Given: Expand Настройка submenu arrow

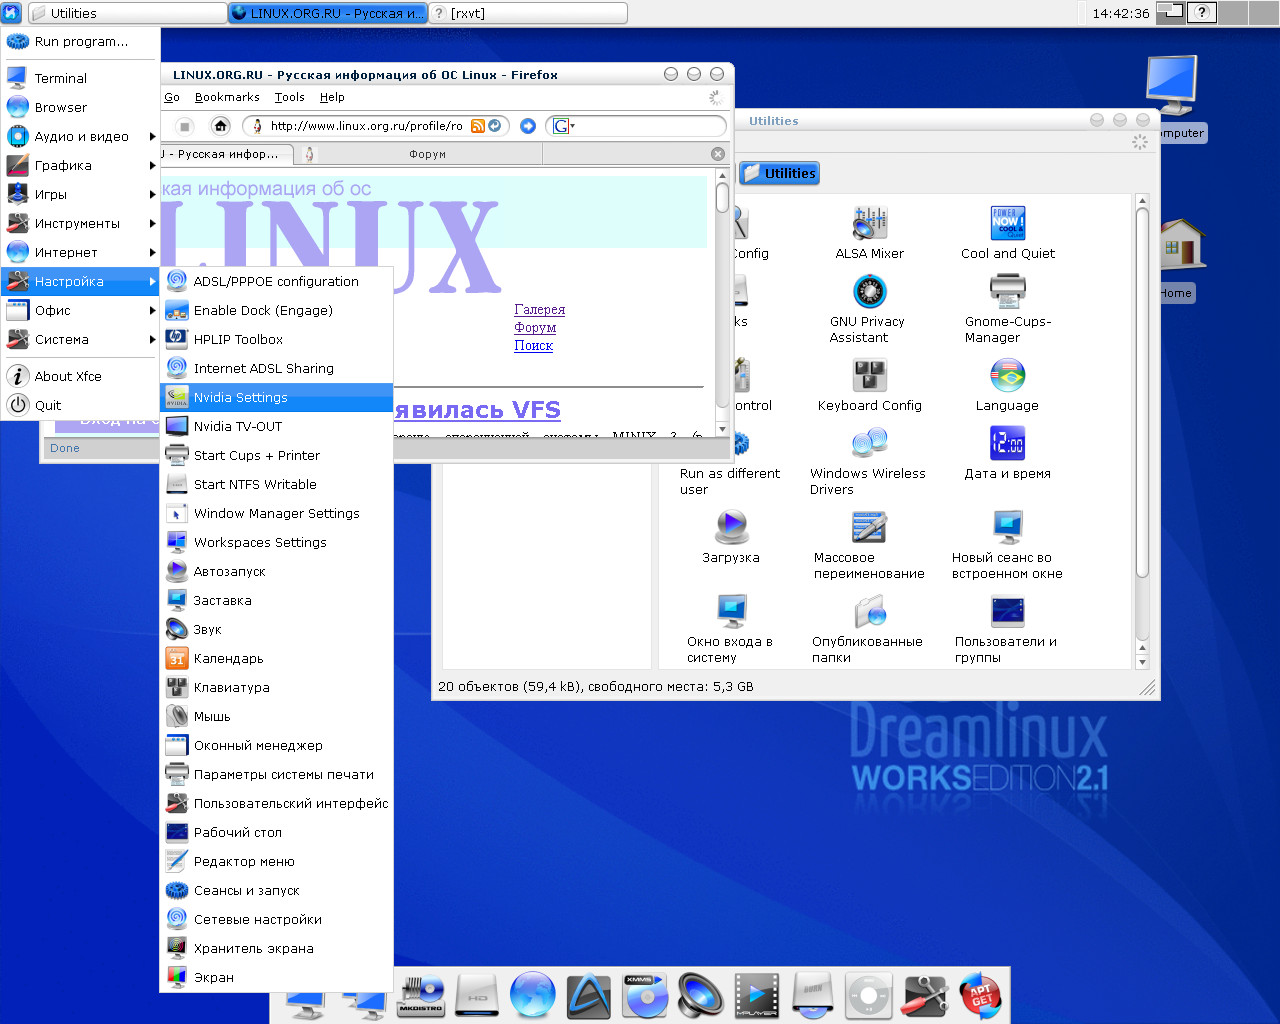Looking at the screenshot, I should [x=152, y=281].
